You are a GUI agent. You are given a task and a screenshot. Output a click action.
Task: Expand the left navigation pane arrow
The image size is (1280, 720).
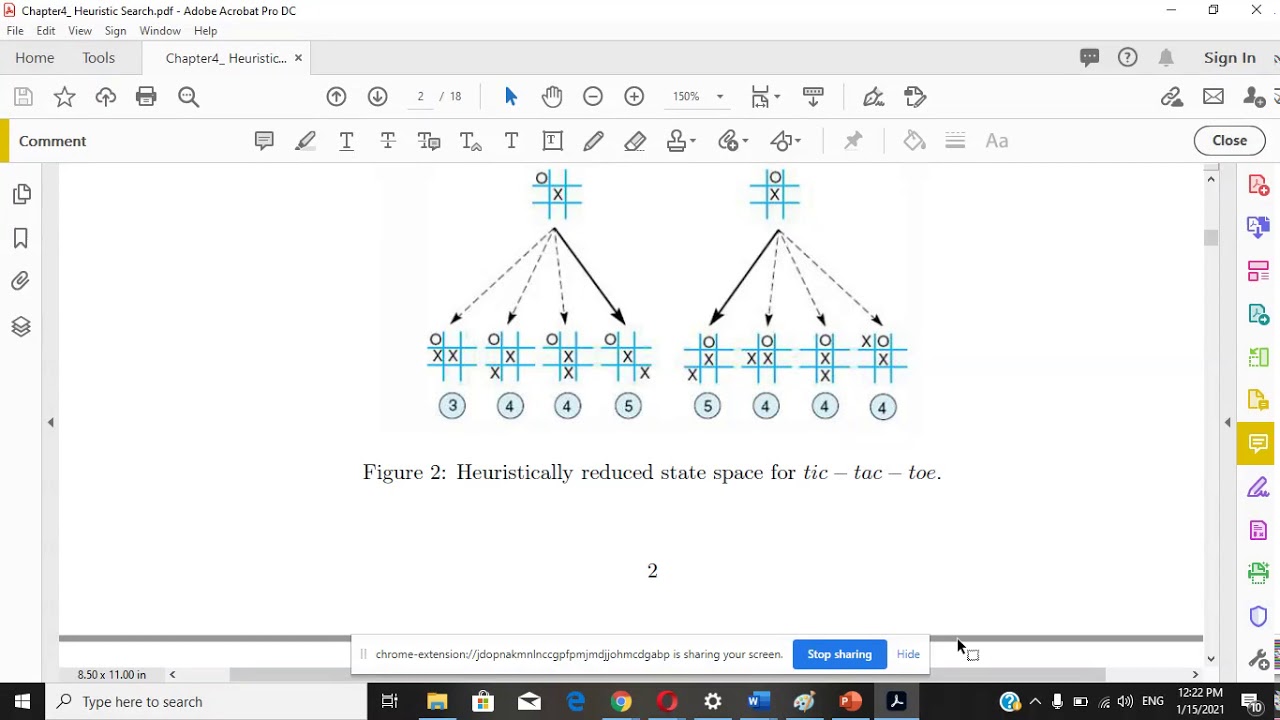pyautogui.click(x=51, y=423)
